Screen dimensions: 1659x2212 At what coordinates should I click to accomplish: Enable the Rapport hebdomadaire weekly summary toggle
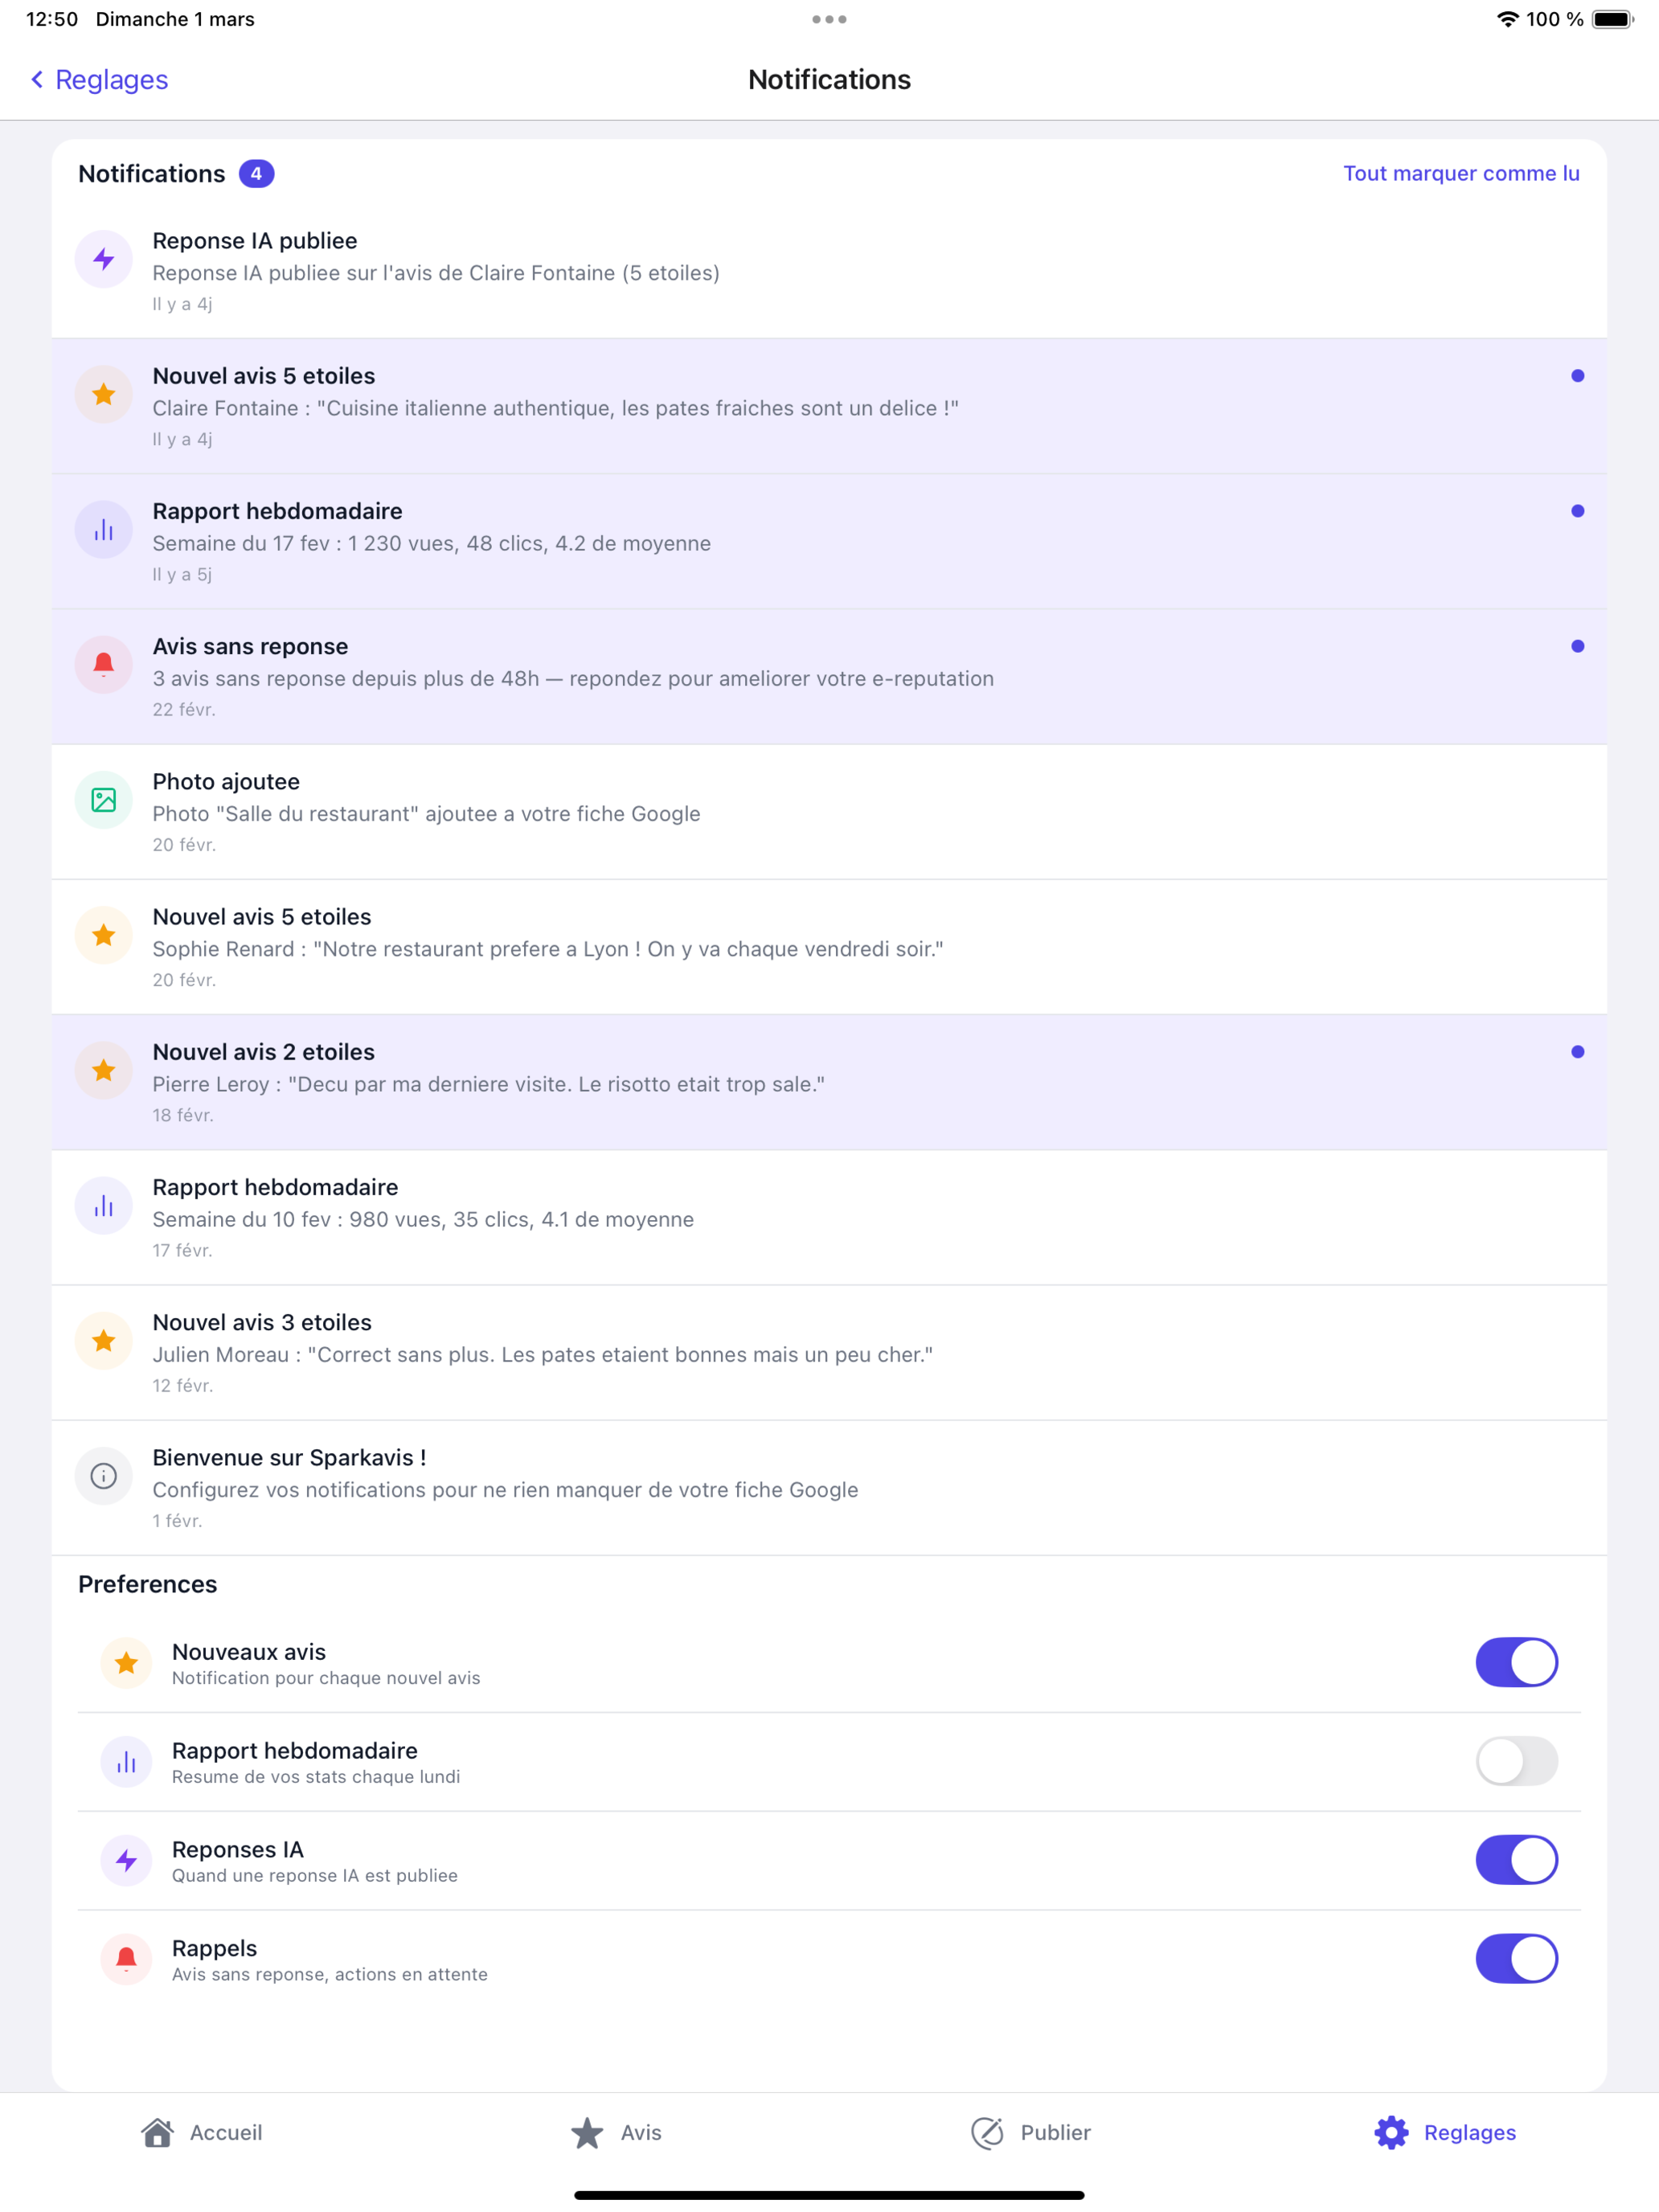point(1515,1761)
